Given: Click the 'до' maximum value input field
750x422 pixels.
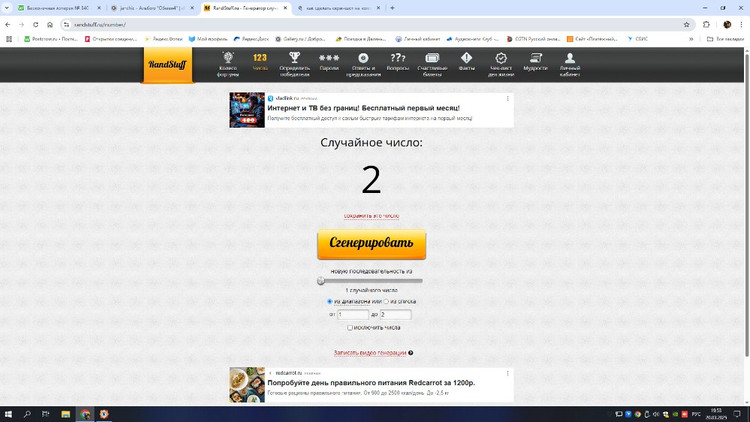Looking at the screenshot, I should (396, 314).
